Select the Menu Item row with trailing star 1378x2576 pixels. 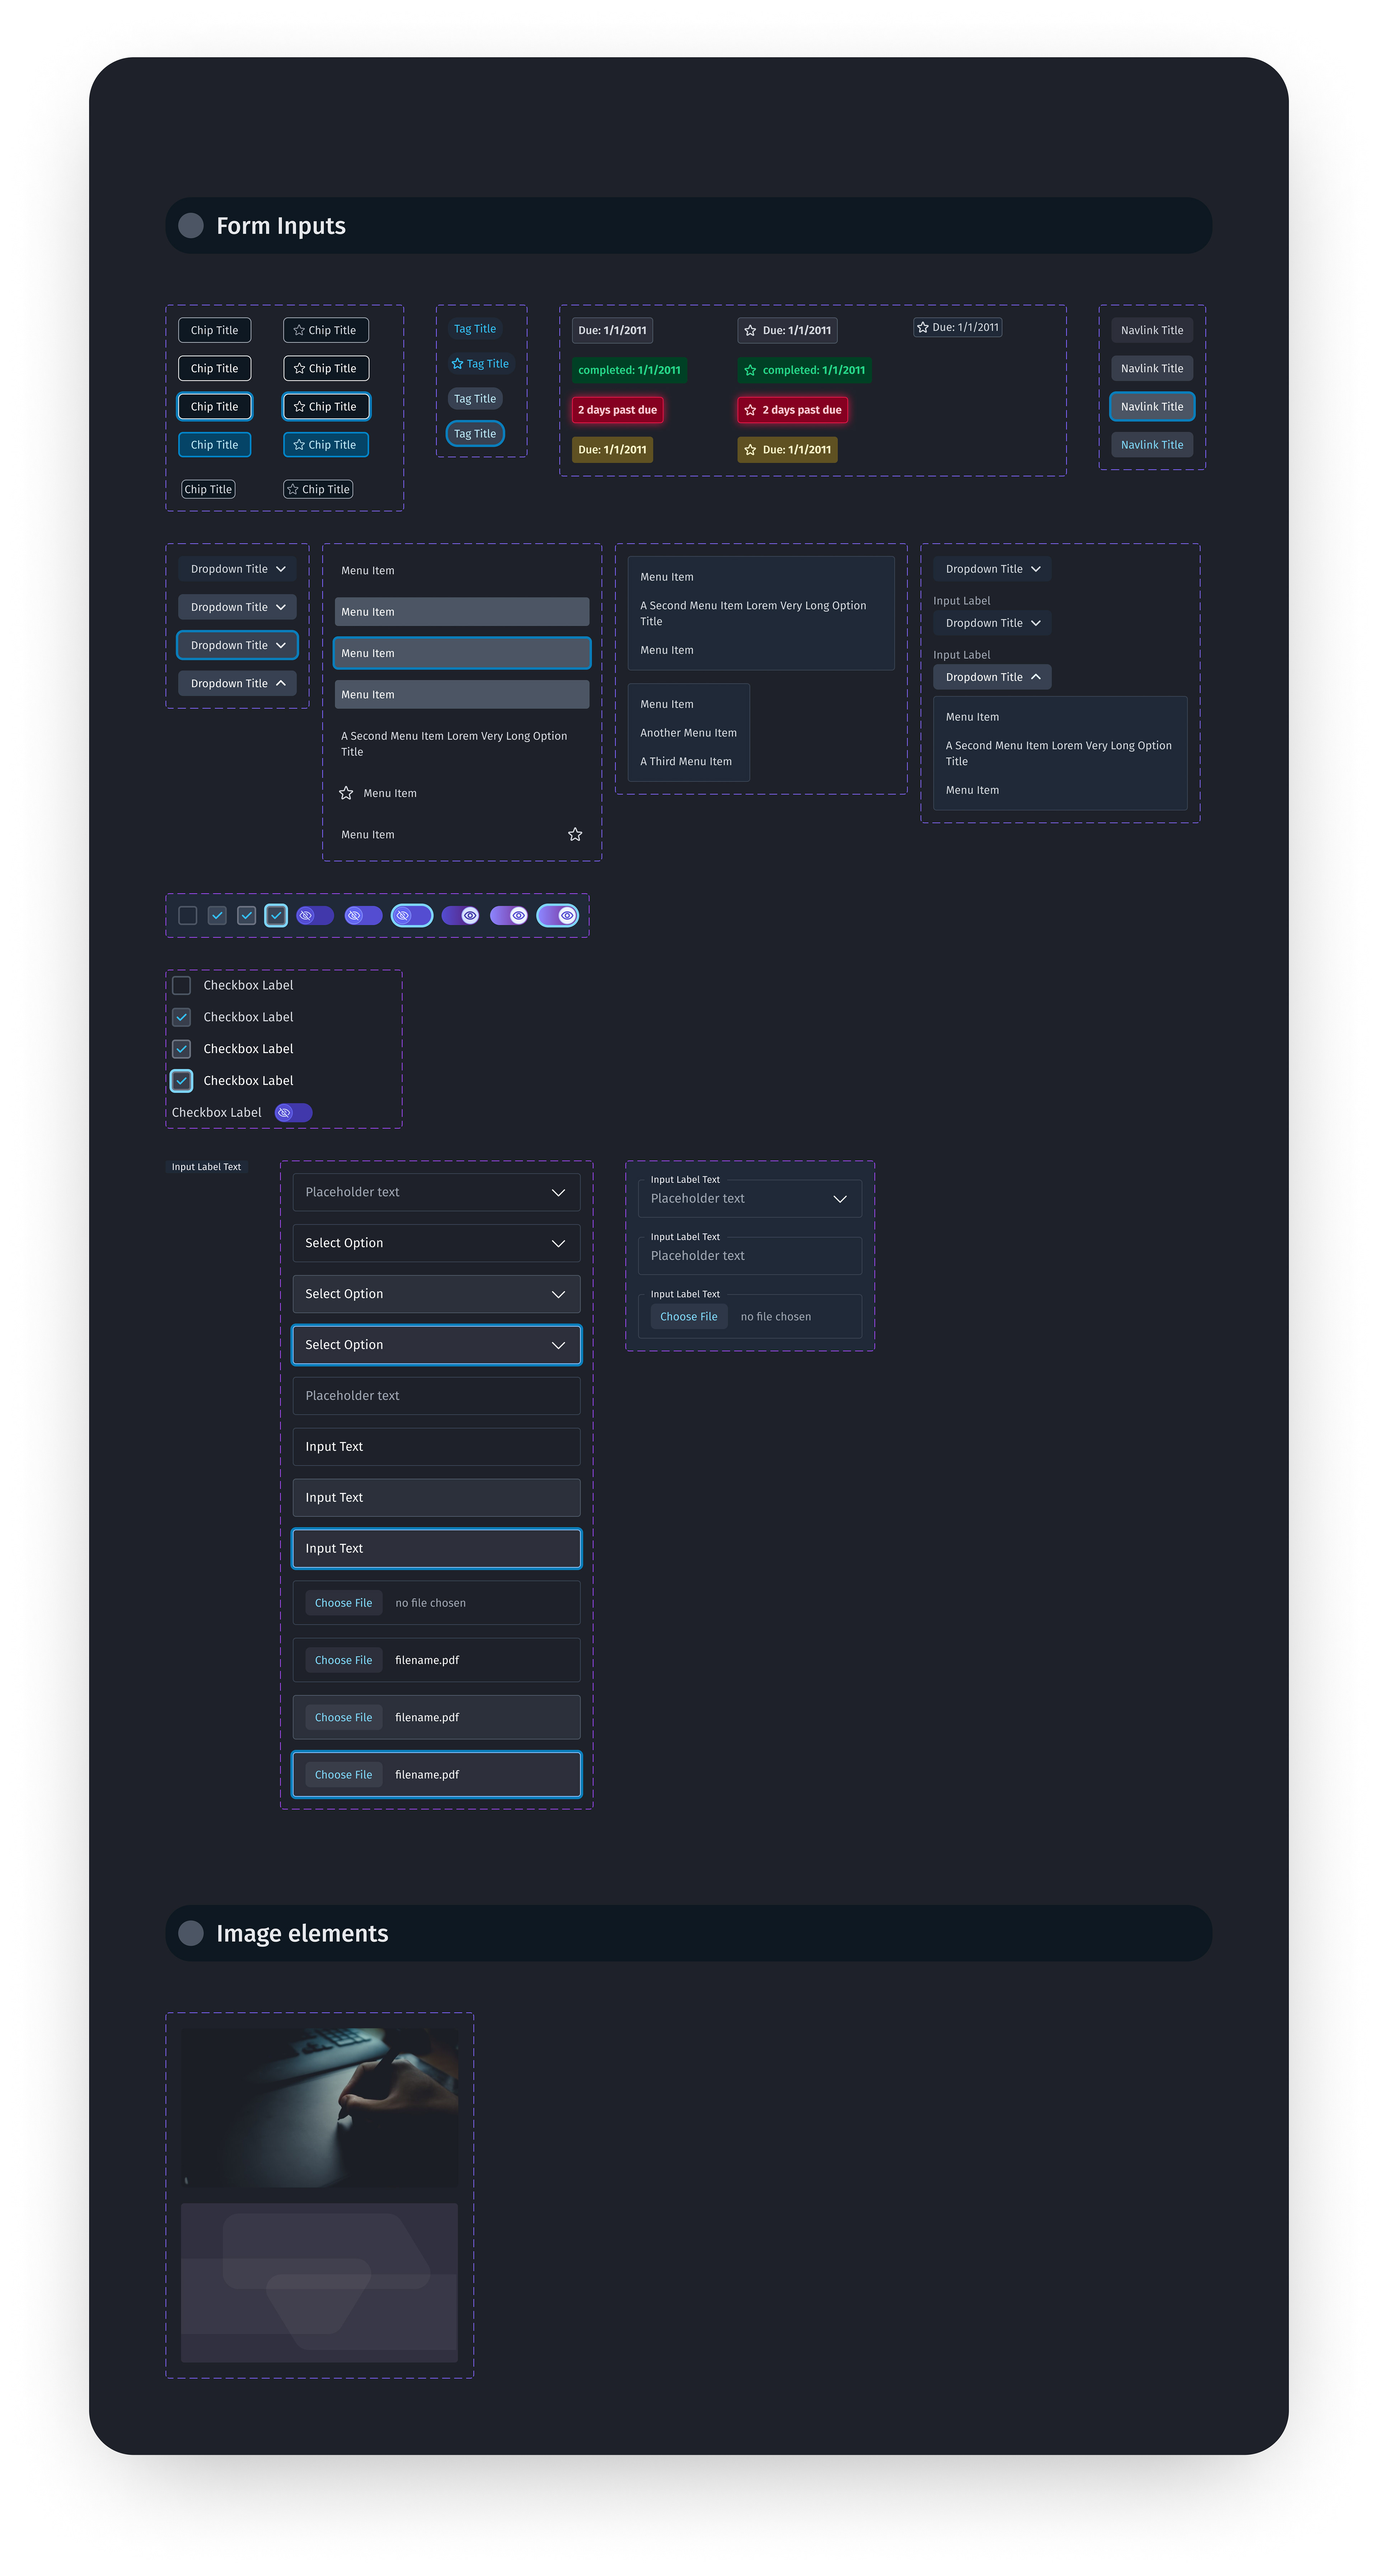tap(461, 834)
